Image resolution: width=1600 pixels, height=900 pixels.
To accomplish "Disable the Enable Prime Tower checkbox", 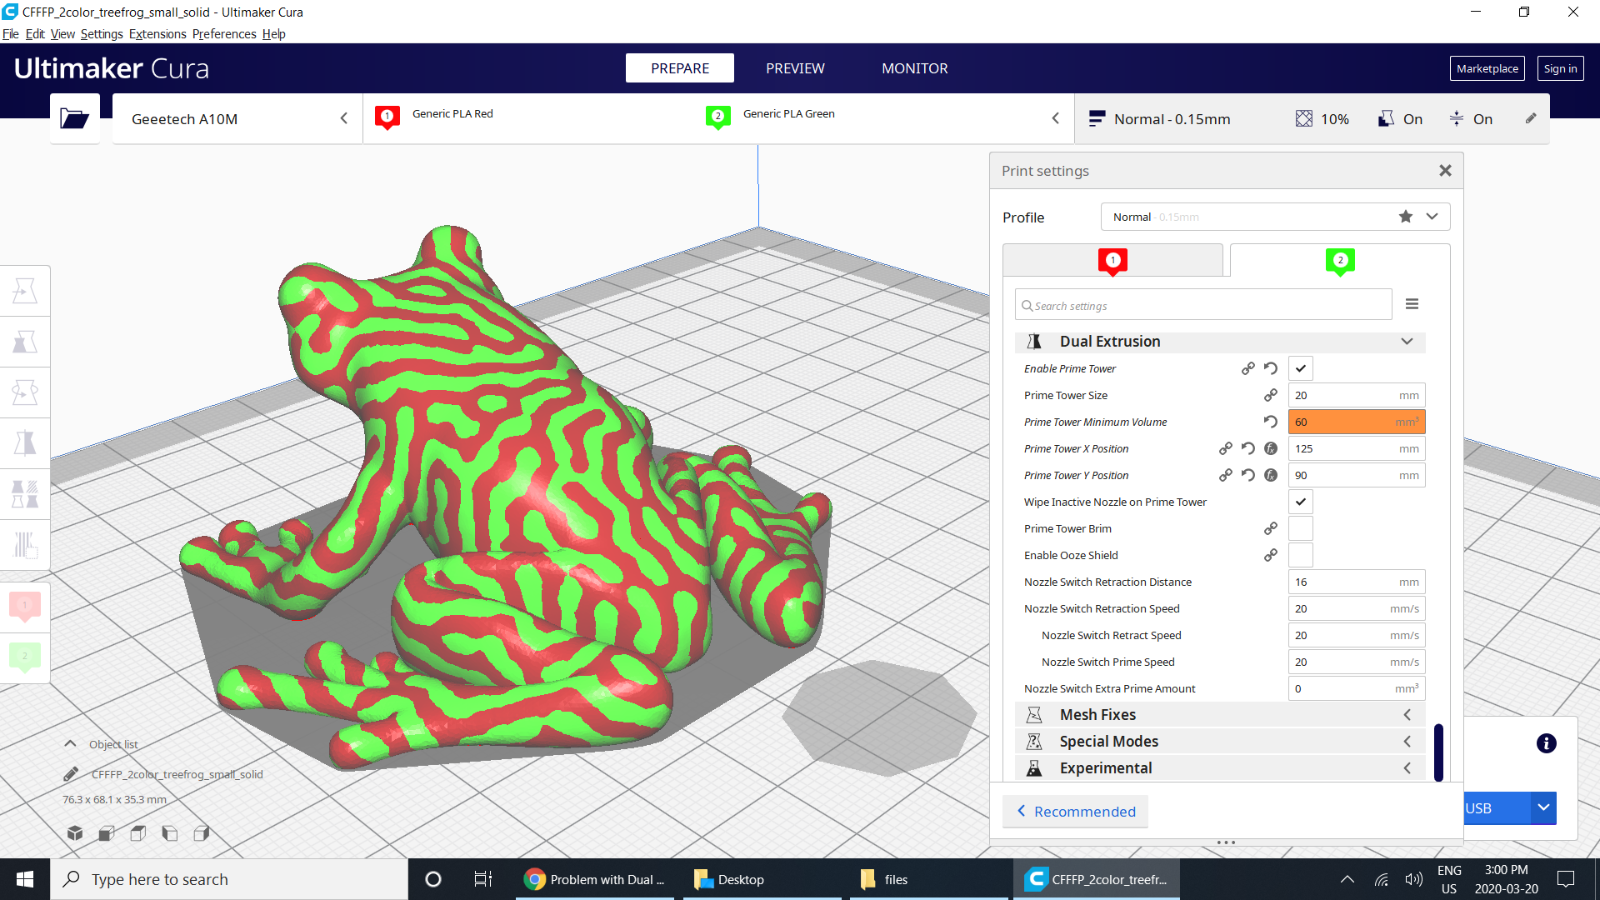I will pos(1300,369).
